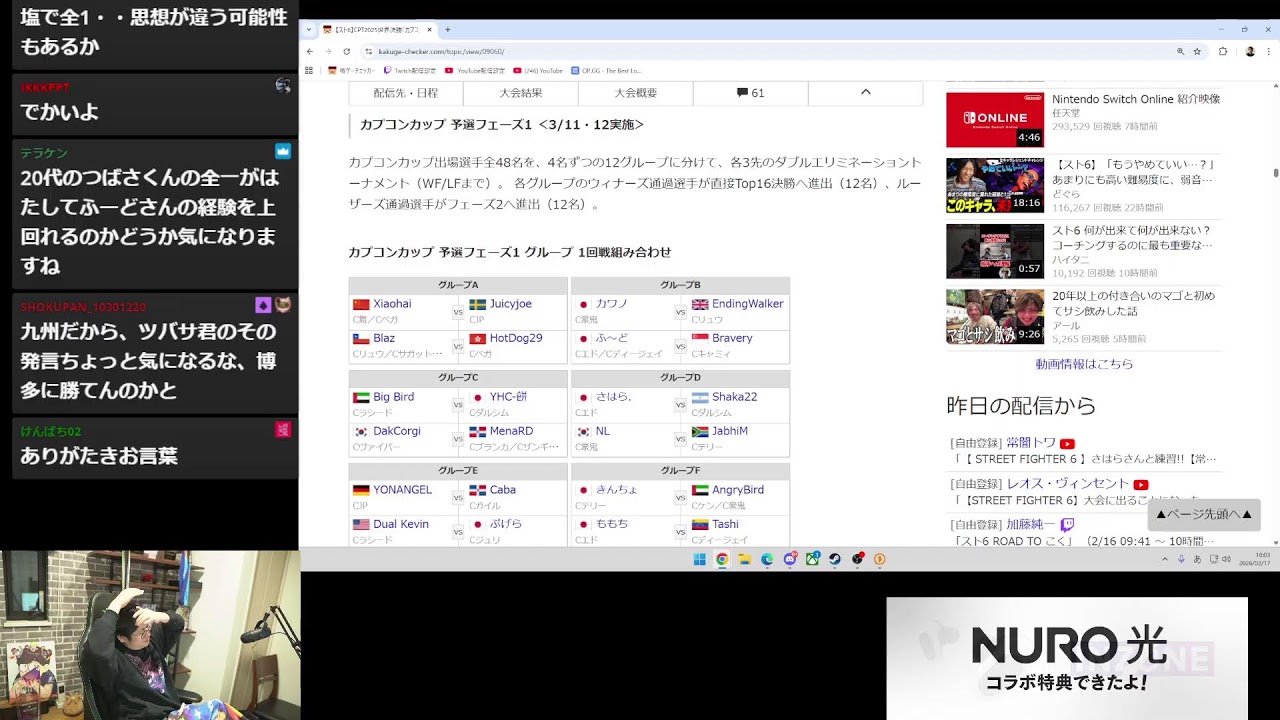Toggle the Japanese IME あ indicator

[x=1198, y=559]
